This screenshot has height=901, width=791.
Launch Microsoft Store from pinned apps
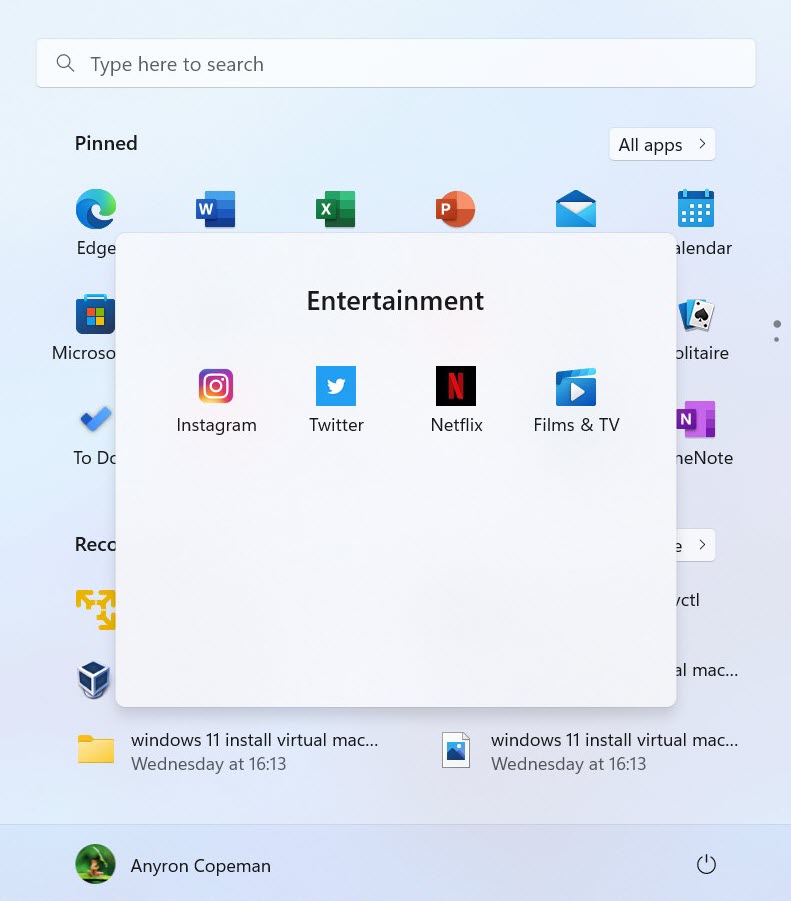pos(95,314)
